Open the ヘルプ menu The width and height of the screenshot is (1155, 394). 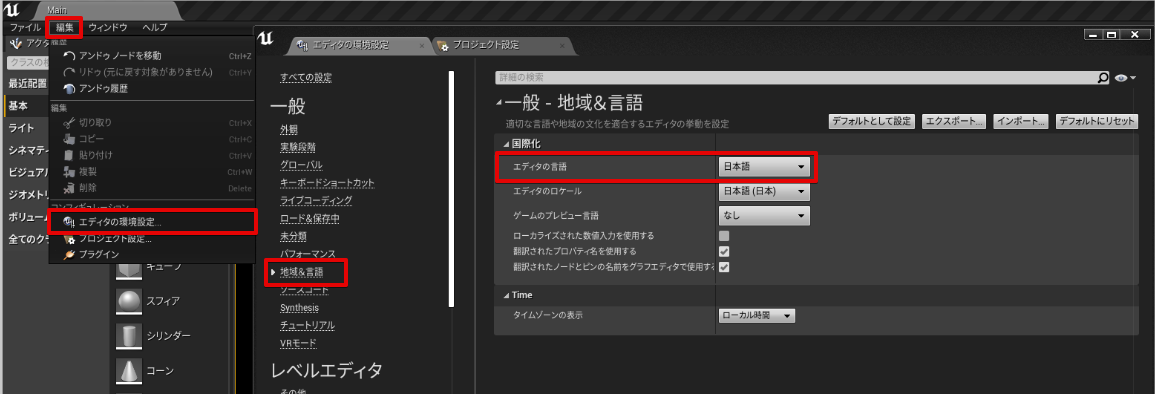(x=155, y=27)
